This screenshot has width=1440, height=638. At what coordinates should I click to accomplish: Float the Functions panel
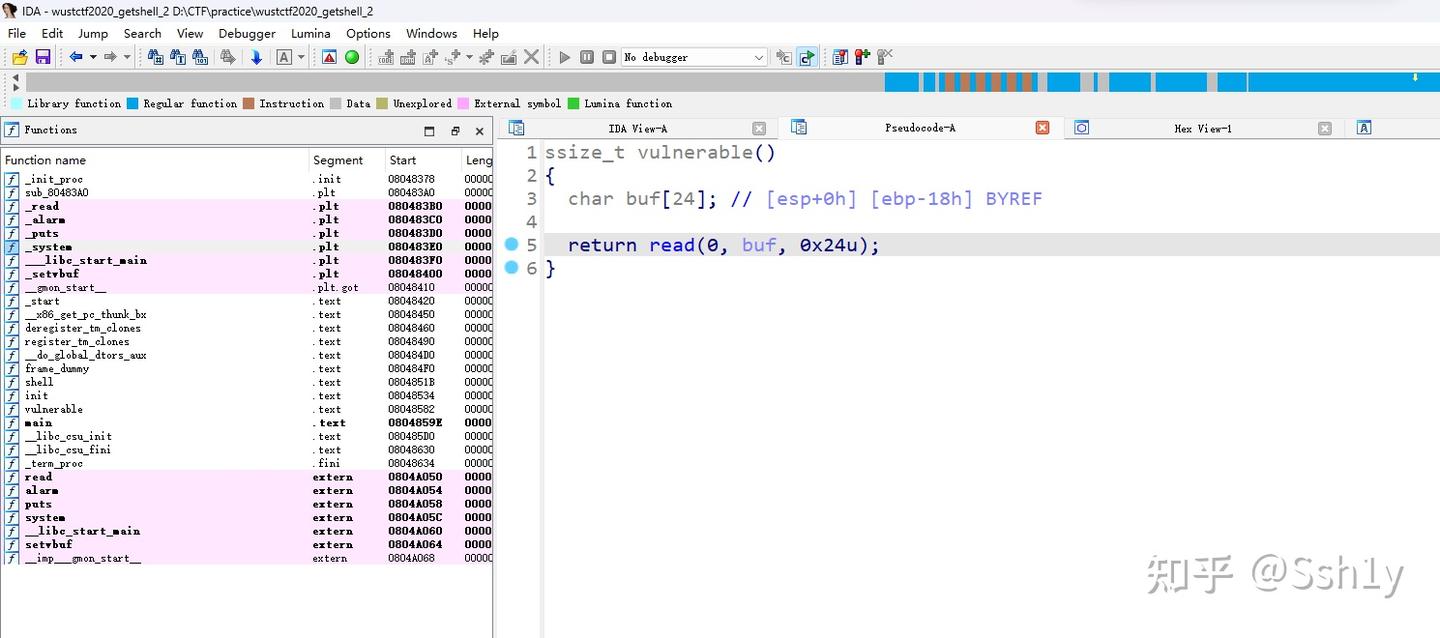point(454,131)
